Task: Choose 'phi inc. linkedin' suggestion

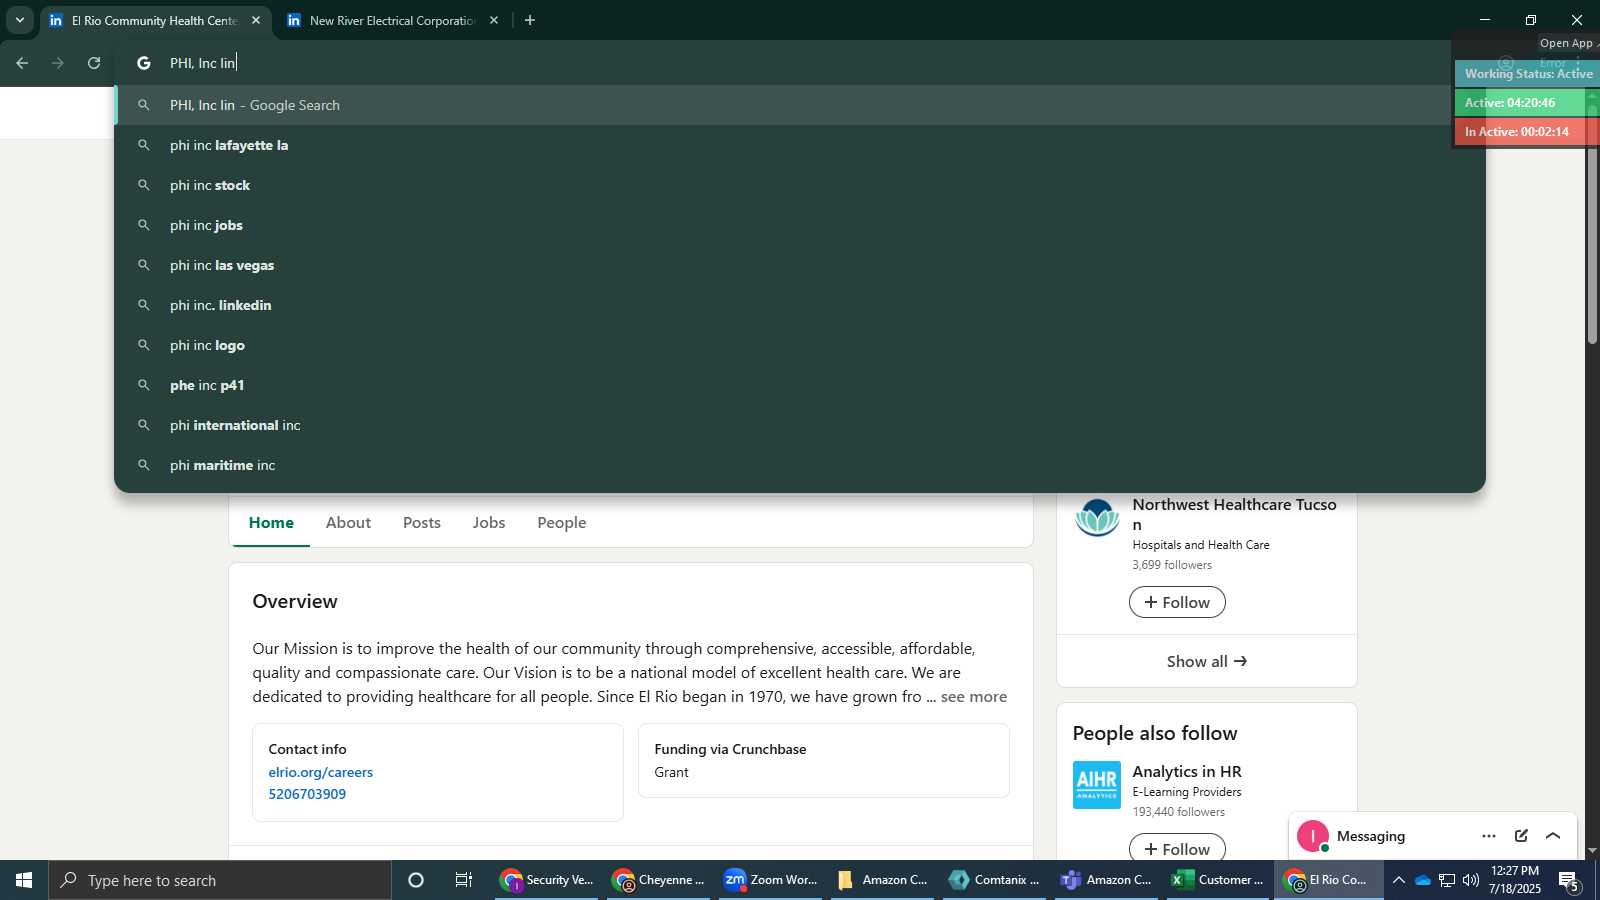Action: pos(800,305)
